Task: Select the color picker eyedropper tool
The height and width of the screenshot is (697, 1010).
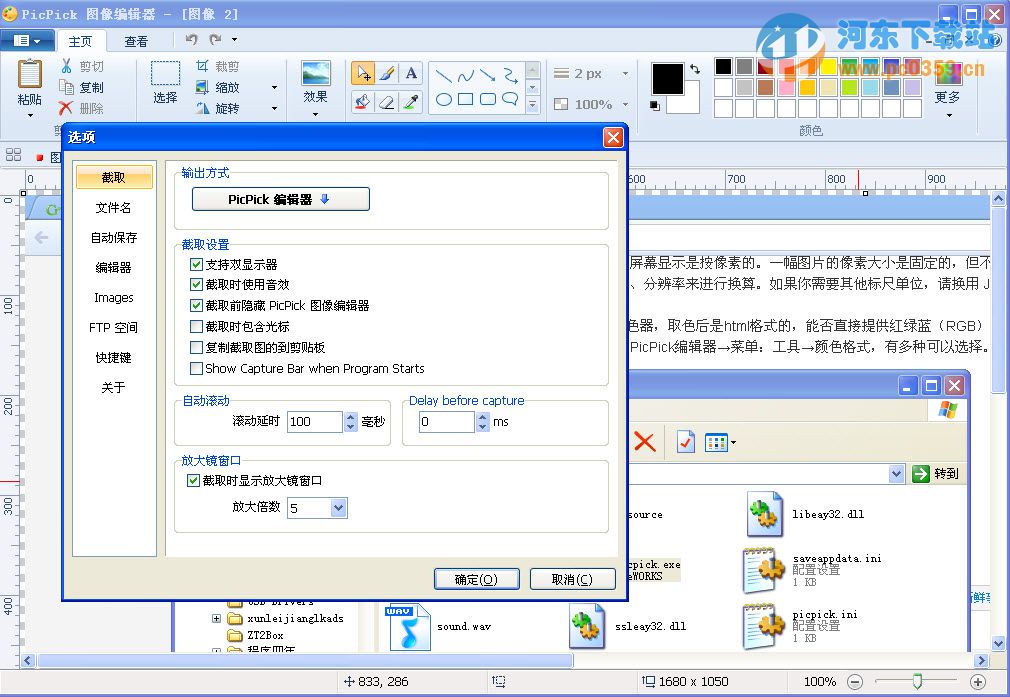Action: 411,101
